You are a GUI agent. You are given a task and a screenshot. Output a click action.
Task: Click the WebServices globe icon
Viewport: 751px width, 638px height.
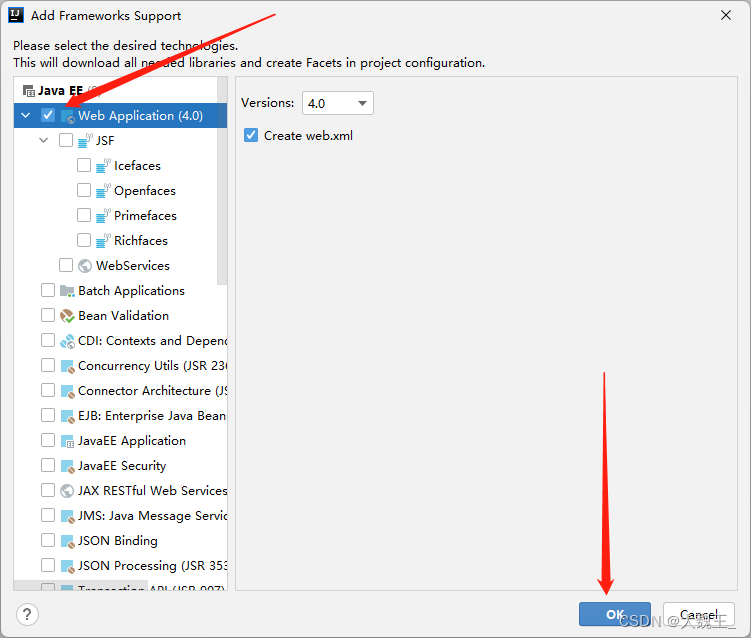tap(85, 266)
